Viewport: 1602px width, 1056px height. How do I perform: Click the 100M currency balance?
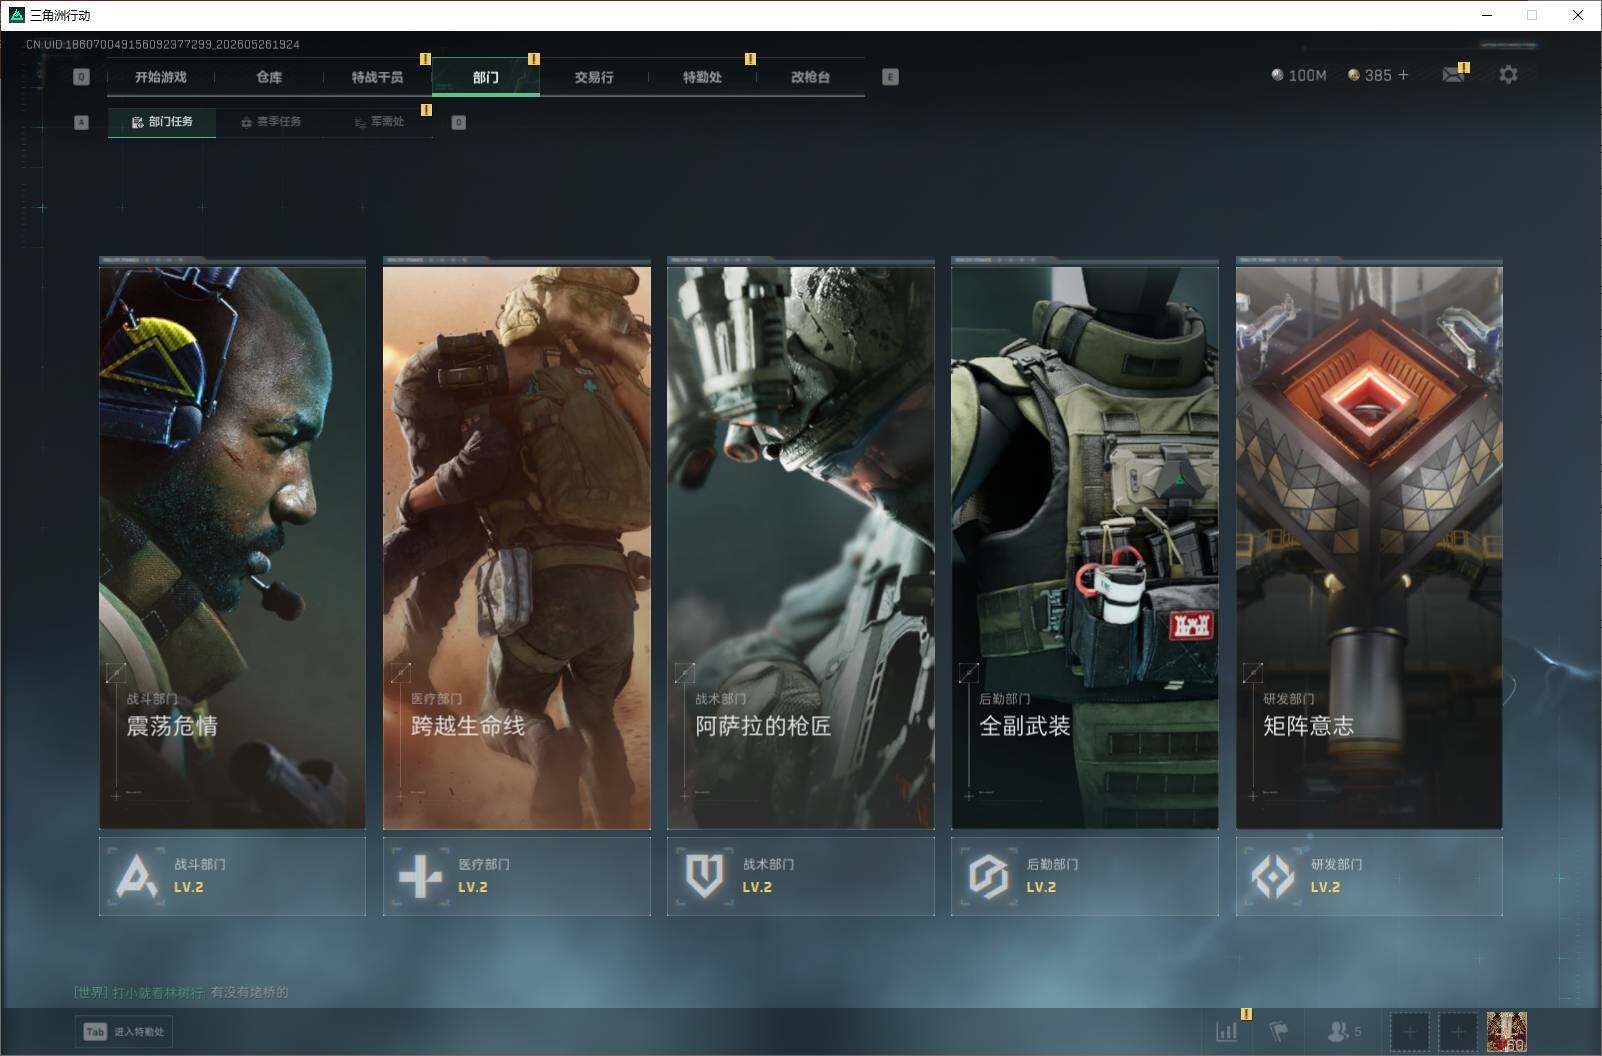tap(1298, 75)
